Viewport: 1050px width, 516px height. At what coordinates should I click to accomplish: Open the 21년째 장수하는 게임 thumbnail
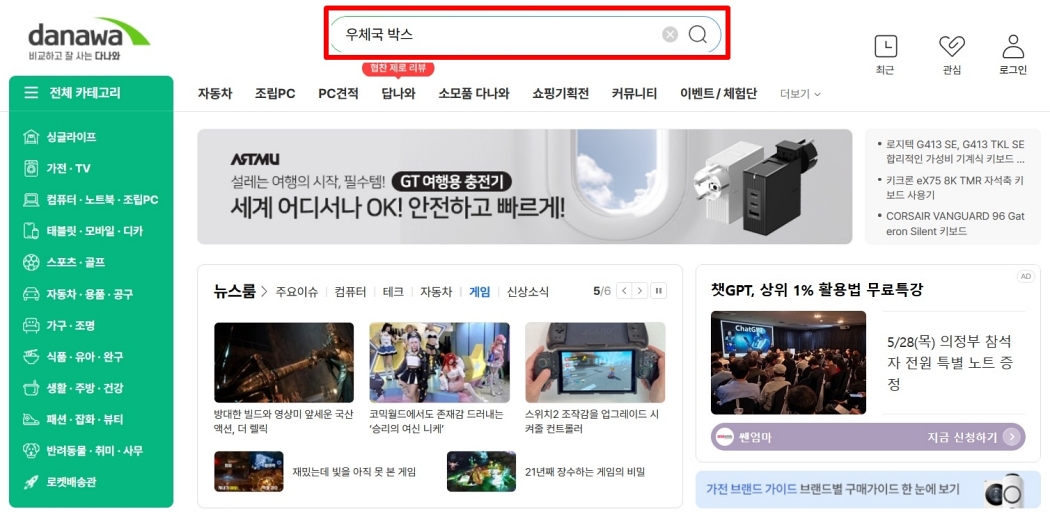tap(481, 471)
